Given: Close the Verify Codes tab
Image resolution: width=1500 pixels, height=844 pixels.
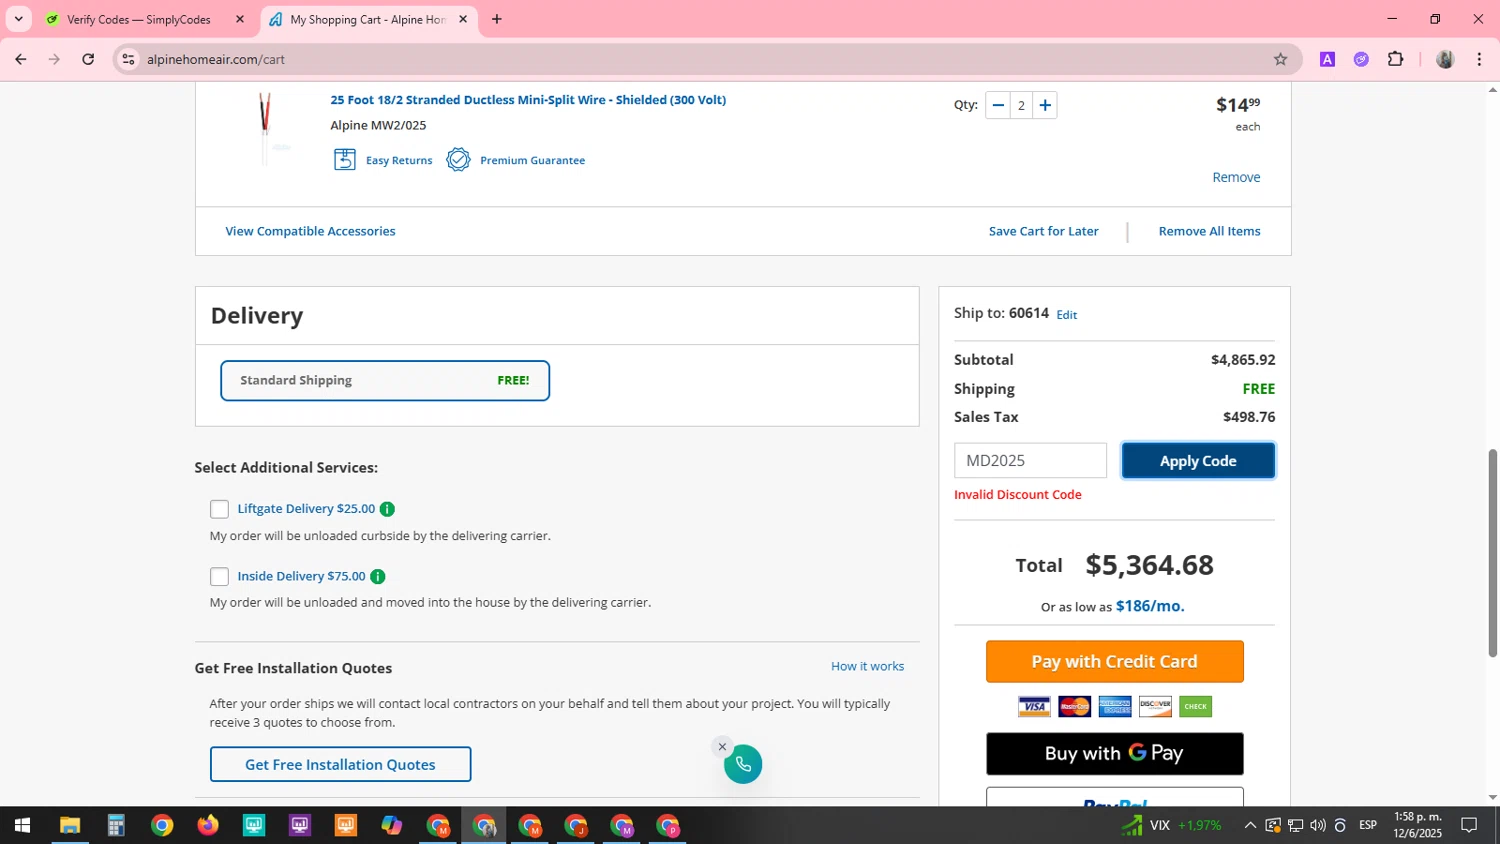Looking at the screenshot, I should pos(239,19).
